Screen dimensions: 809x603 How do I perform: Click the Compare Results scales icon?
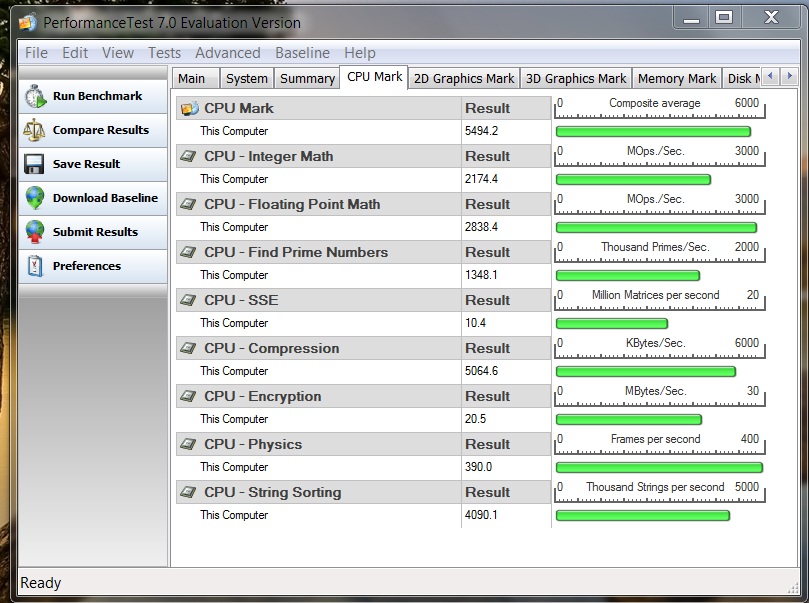pos(34,130)
